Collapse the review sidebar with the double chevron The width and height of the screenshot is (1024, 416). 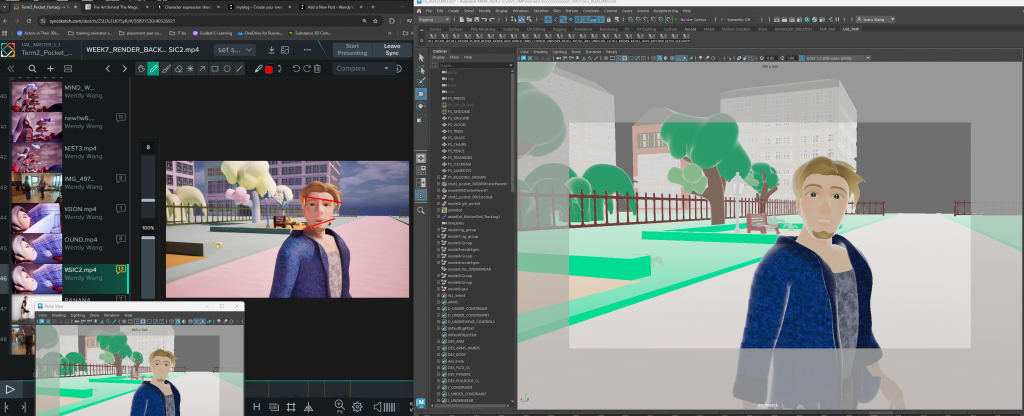click(11, 69)
